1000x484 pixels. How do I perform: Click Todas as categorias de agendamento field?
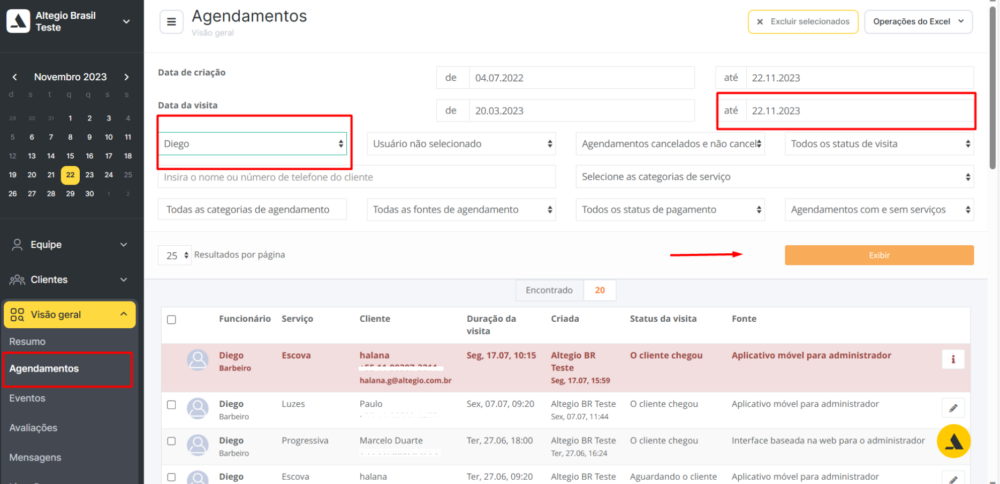pos(253,209)
